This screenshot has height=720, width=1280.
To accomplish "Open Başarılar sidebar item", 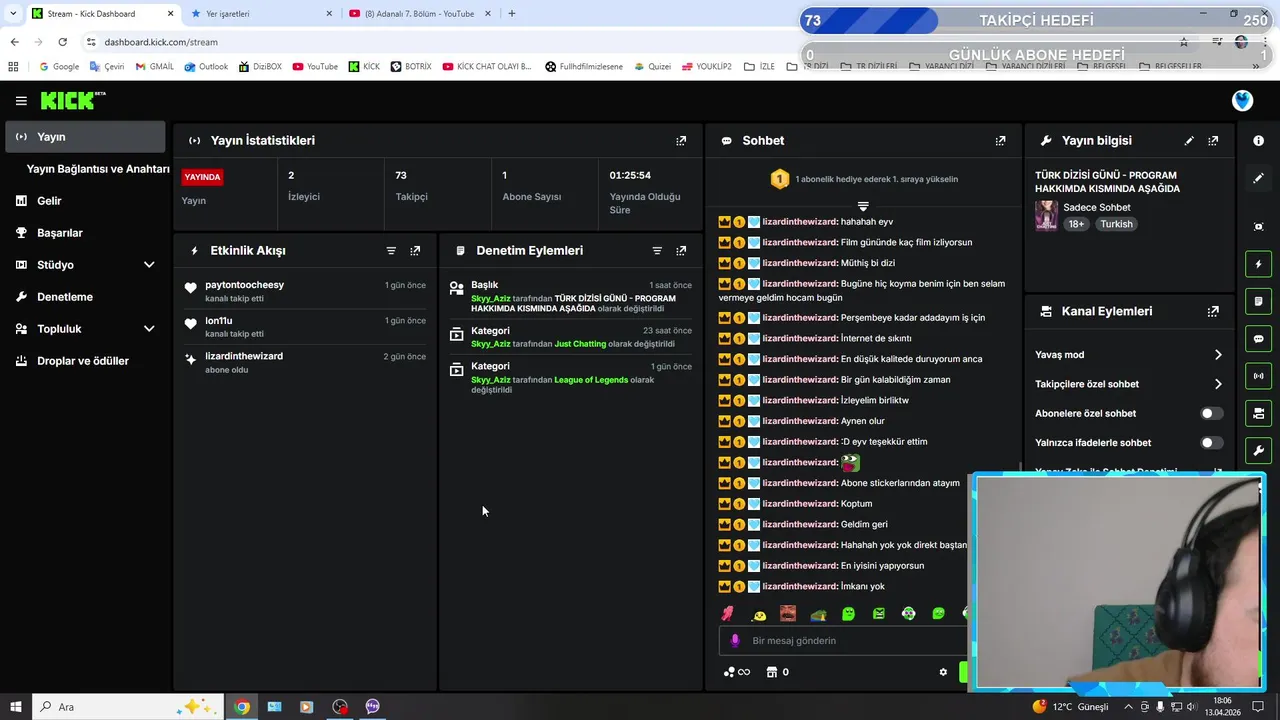I will (59, 233).
